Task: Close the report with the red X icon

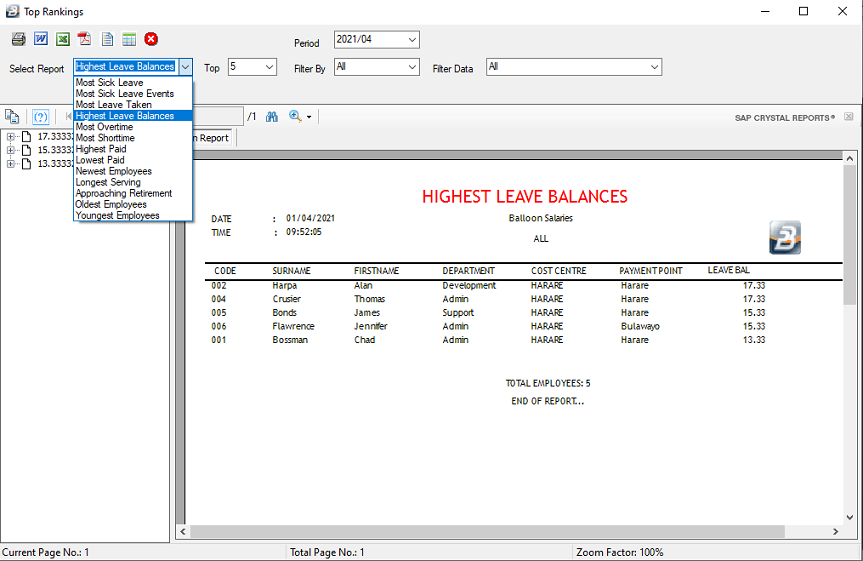Action: [x=151, y=39]
